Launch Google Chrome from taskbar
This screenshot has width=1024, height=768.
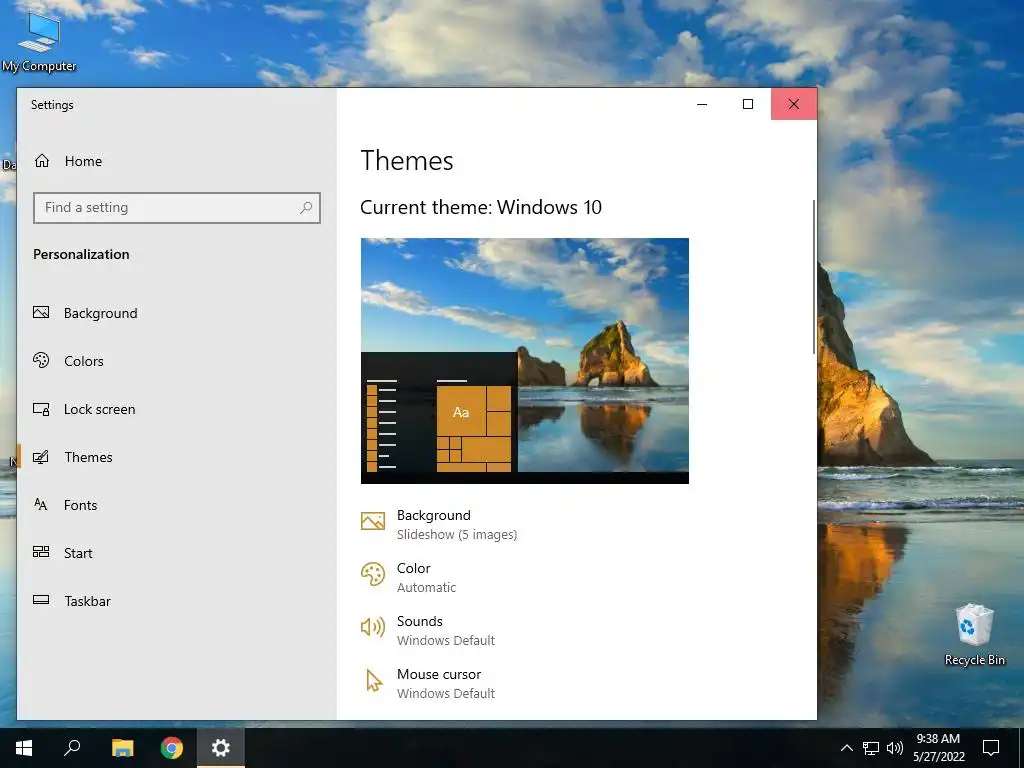172,748
